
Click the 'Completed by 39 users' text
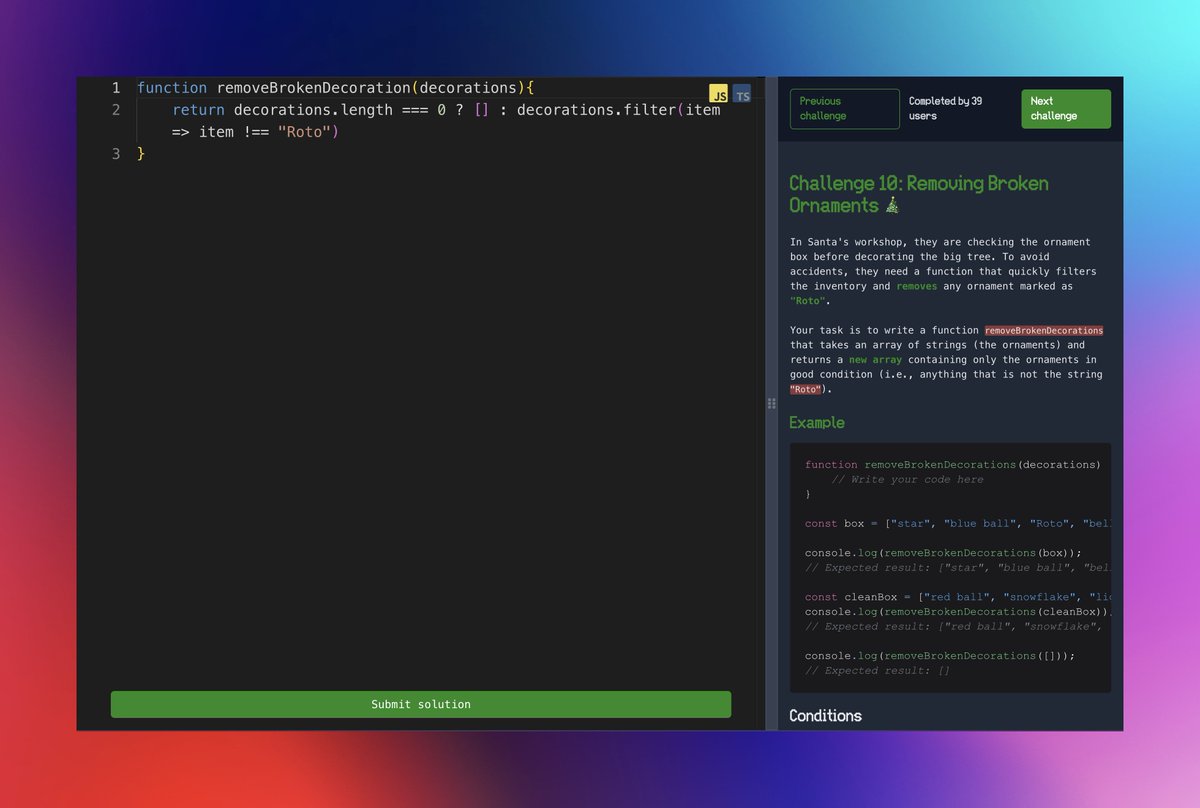click(x=946, y=109)
